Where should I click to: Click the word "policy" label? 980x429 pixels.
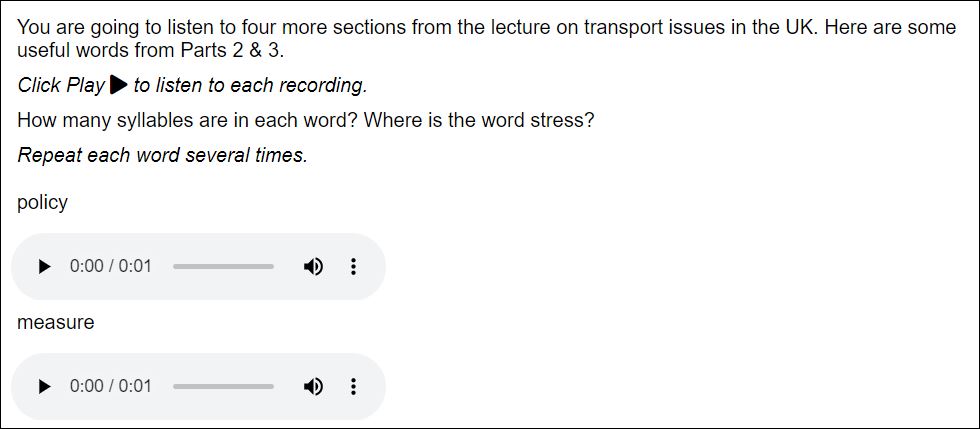[43, 202]
